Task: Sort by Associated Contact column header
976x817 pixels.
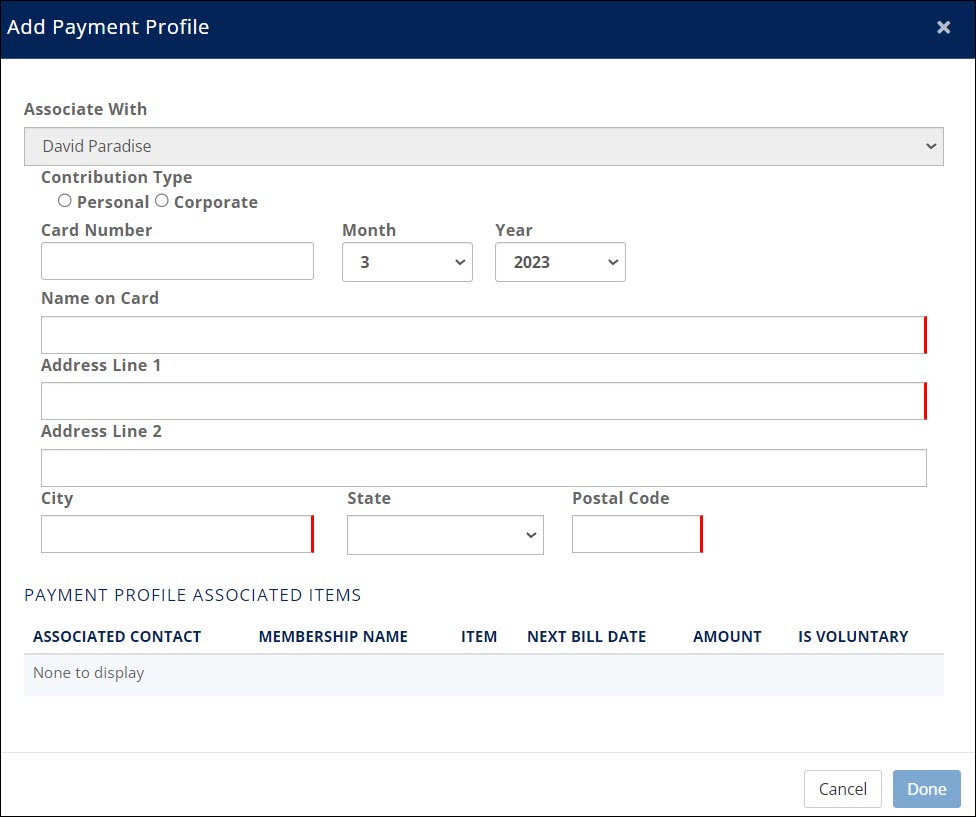Action: (x=117, y=637)
